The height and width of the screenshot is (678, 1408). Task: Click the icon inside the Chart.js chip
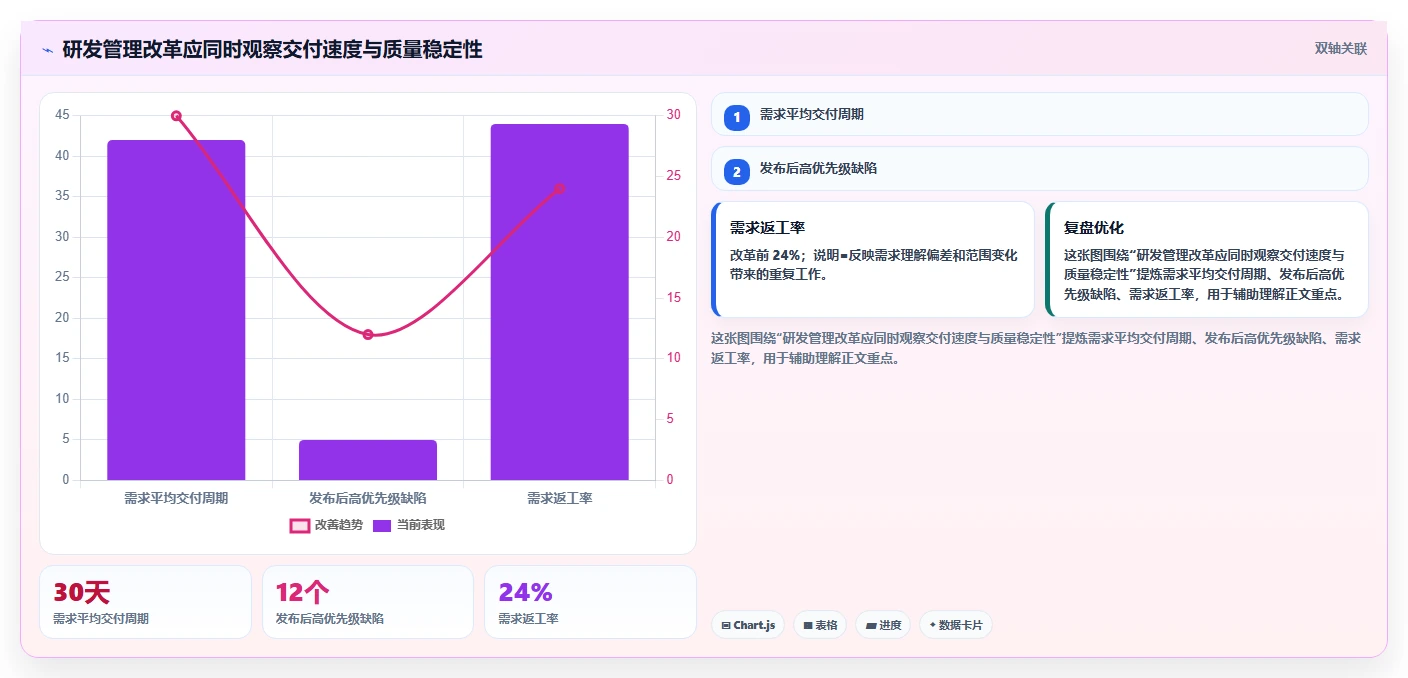pyautogui.click(x=726, y=626)
